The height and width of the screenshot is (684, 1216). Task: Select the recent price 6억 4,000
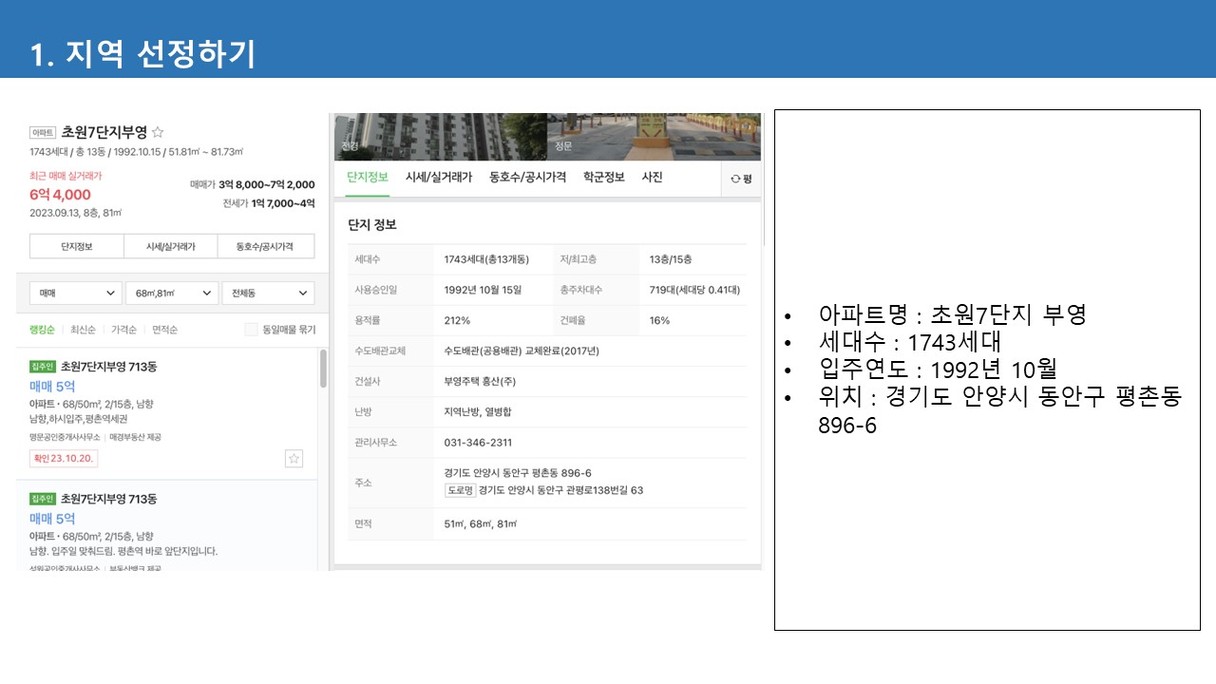60,195
